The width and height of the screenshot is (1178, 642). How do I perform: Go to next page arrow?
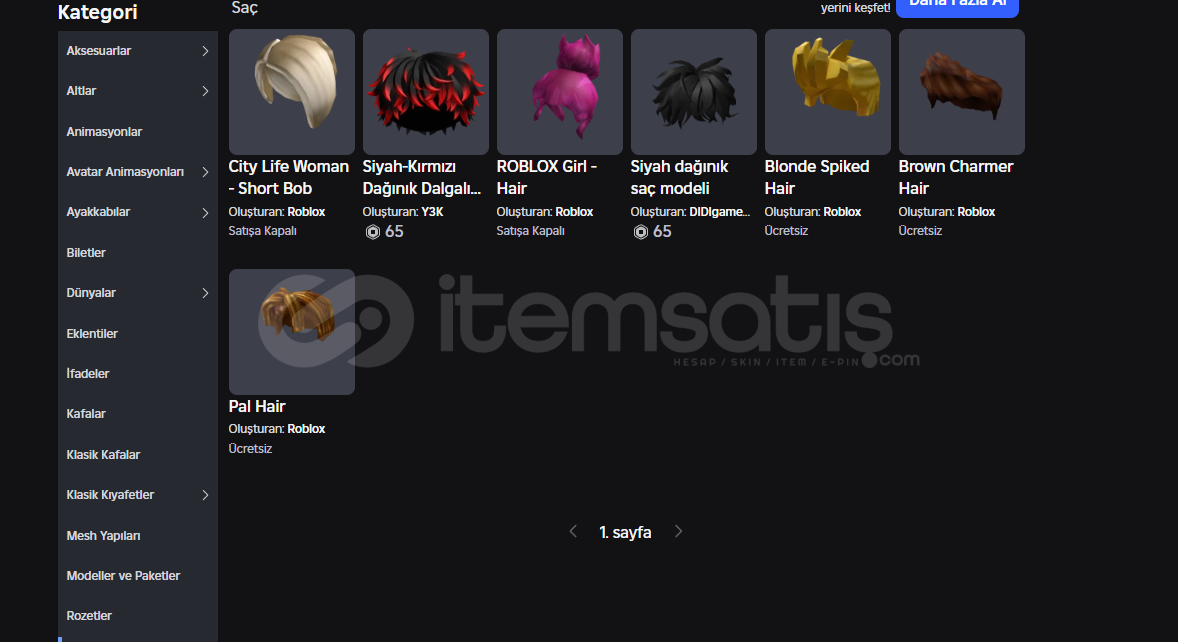(678, 532)
